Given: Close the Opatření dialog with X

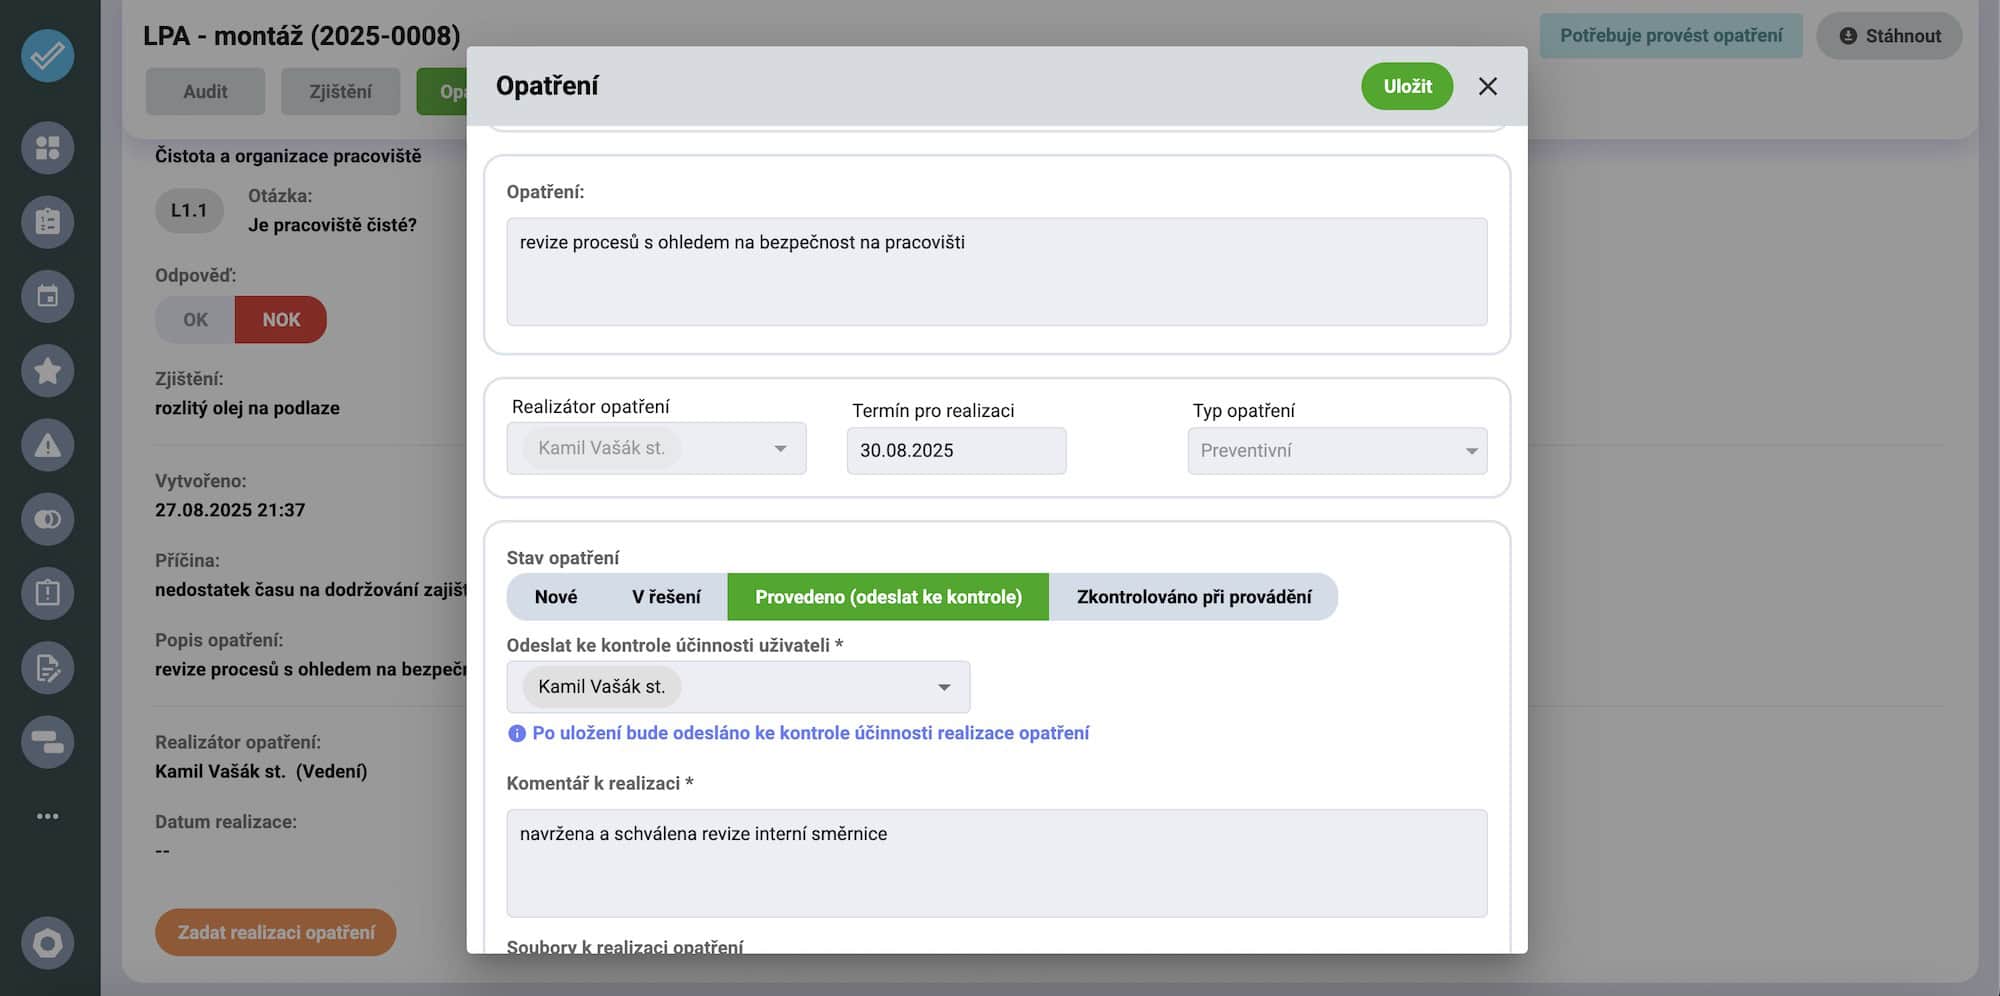Looking at the screenshot, I should tap(1487, 86).
